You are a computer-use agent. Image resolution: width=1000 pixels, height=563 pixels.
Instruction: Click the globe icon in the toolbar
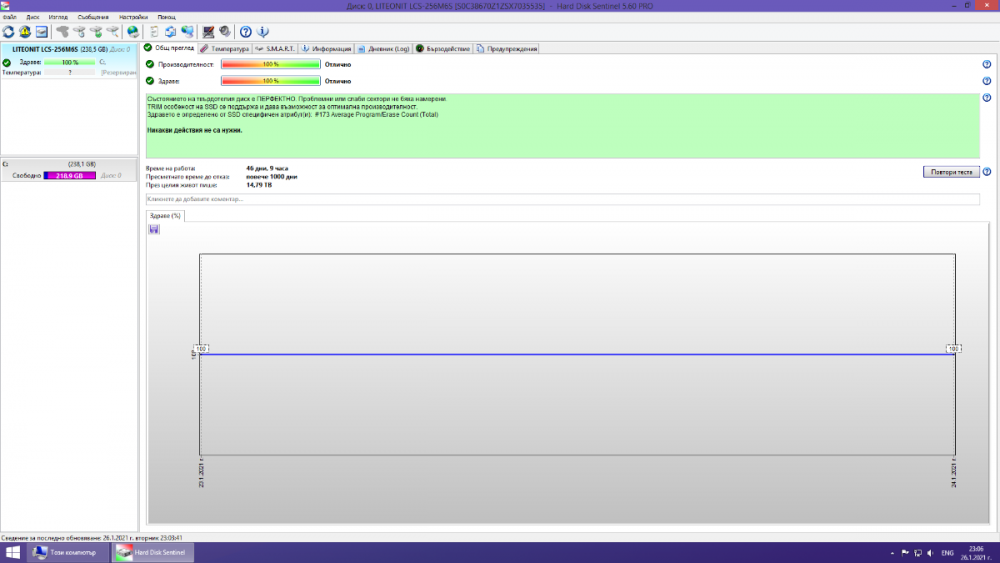click(x=133, y=32)
